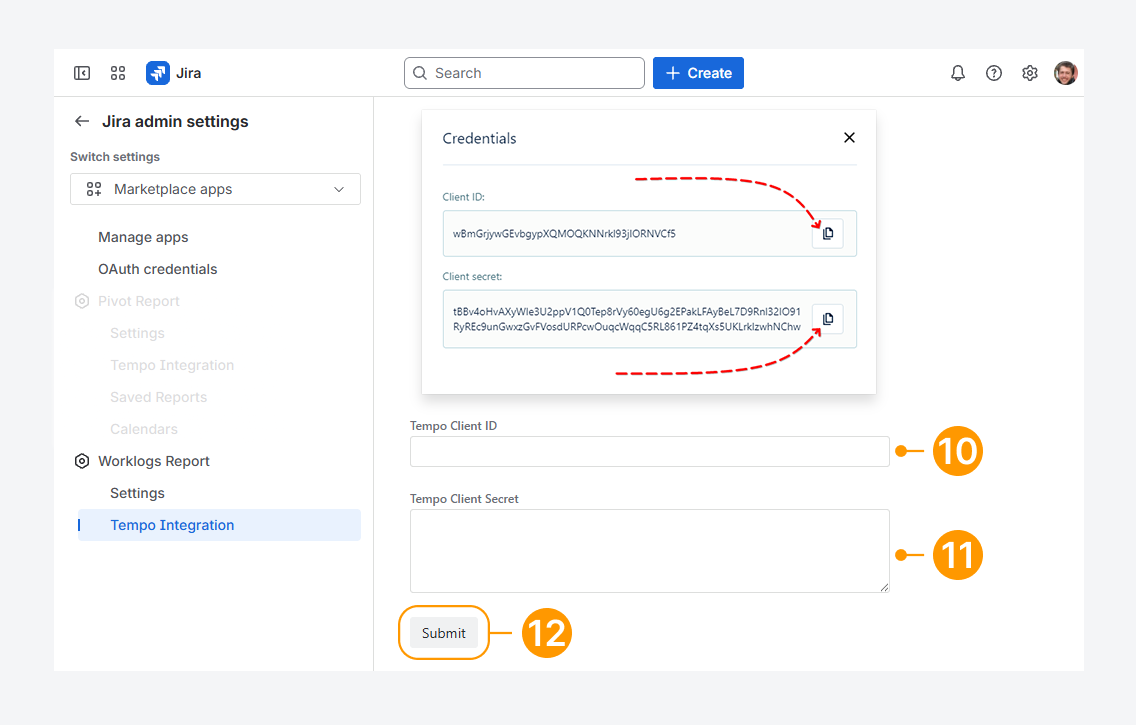
Task: Open Settings under Pivot Report
Action: tap(138, 333)
